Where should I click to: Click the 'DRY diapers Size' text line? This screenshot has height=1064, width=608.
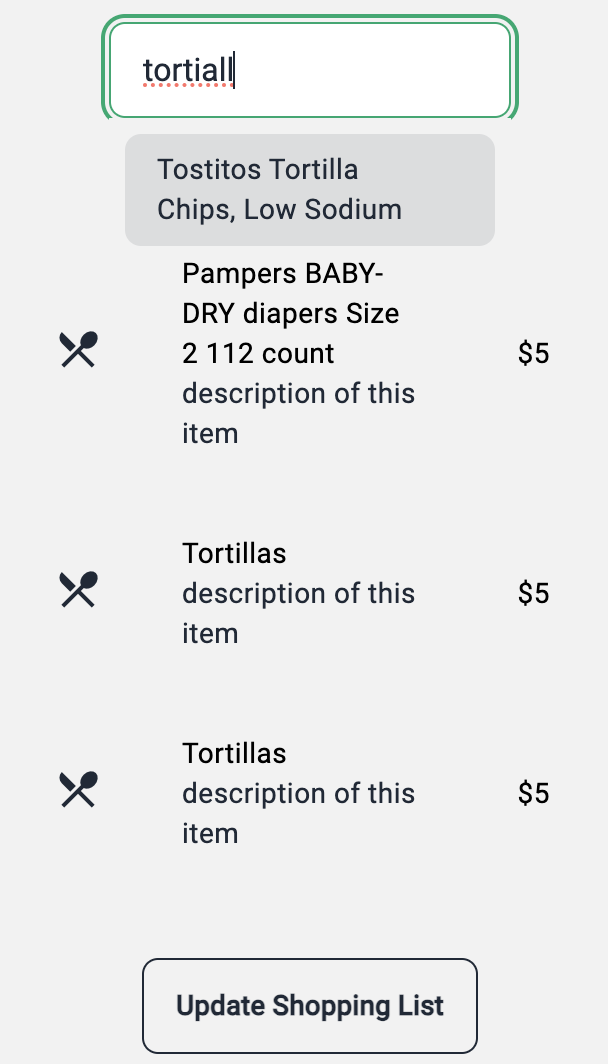(290, 314)
